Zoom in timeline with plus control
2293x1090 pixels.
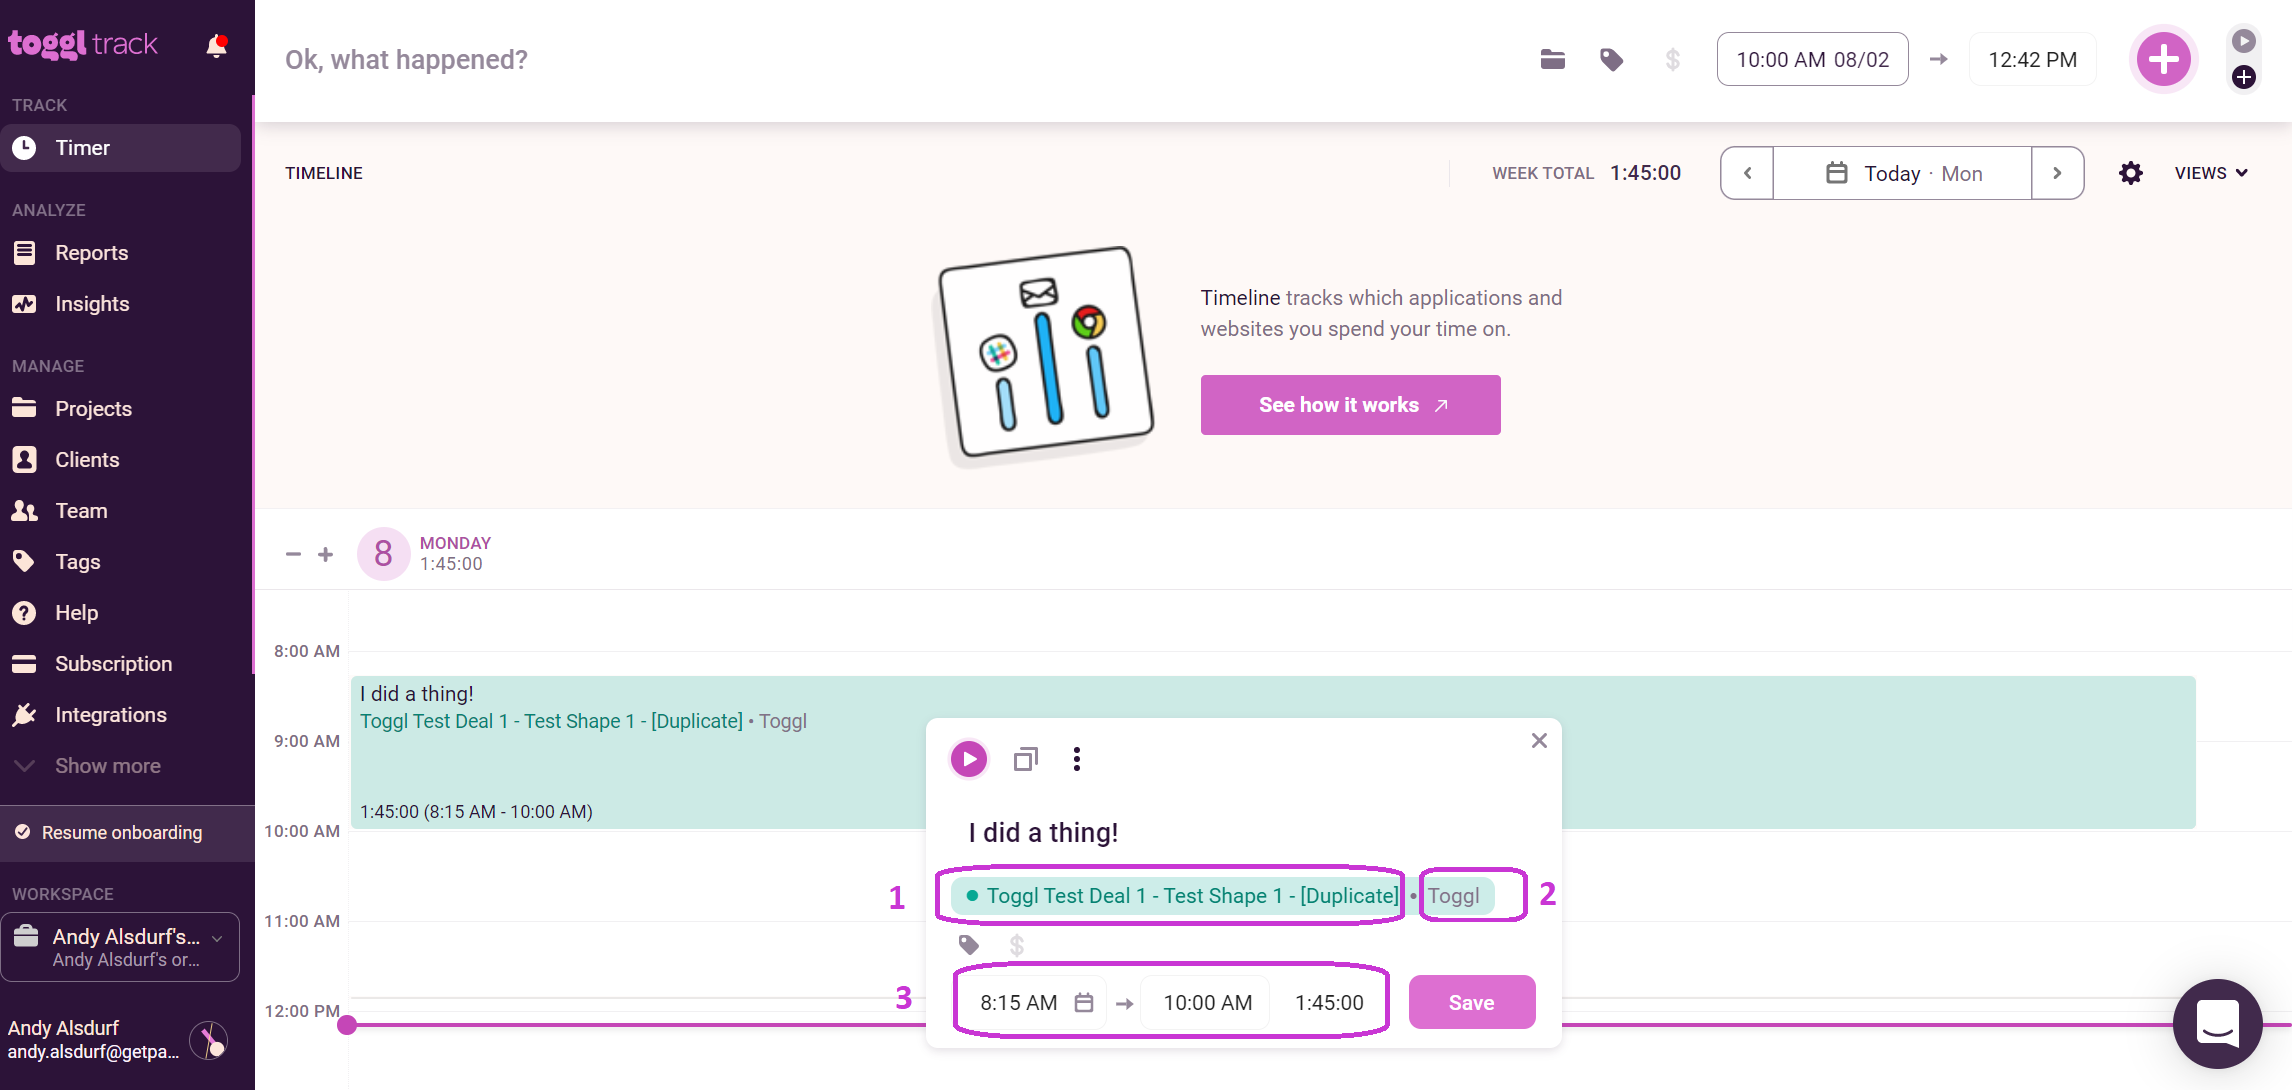325,554
